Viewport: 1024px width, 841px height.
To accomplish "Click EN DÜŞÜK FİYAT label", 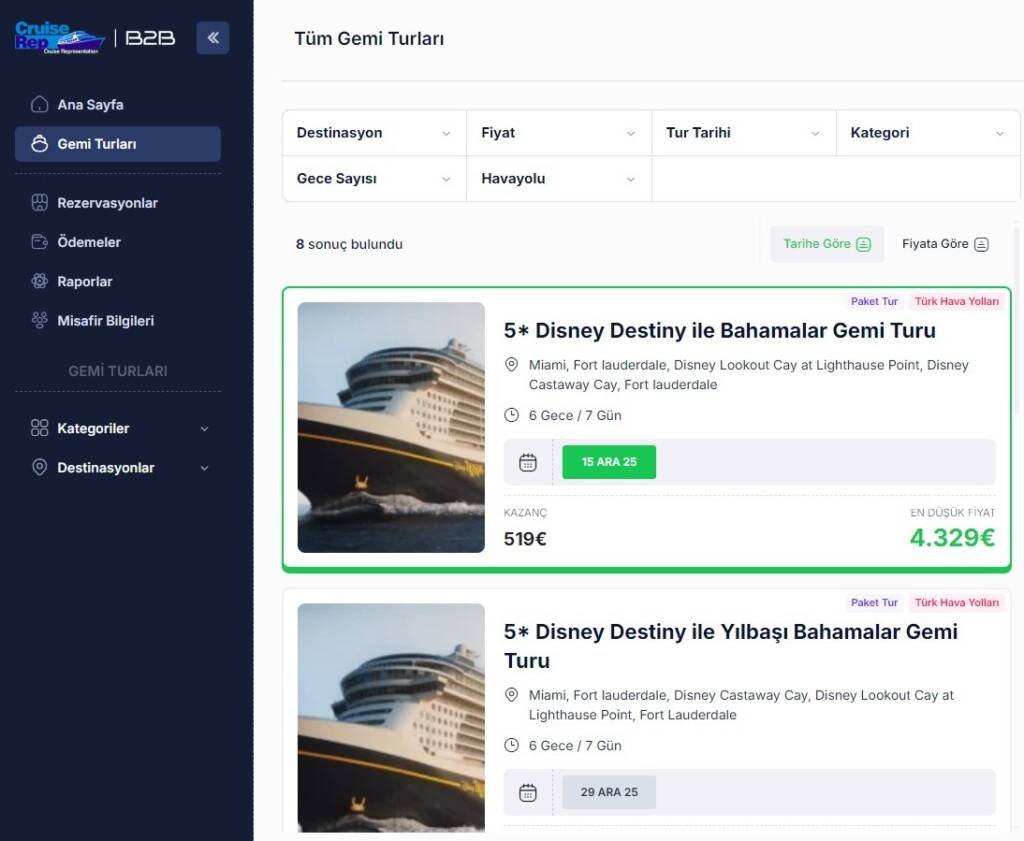I will (x=953, y=513).
